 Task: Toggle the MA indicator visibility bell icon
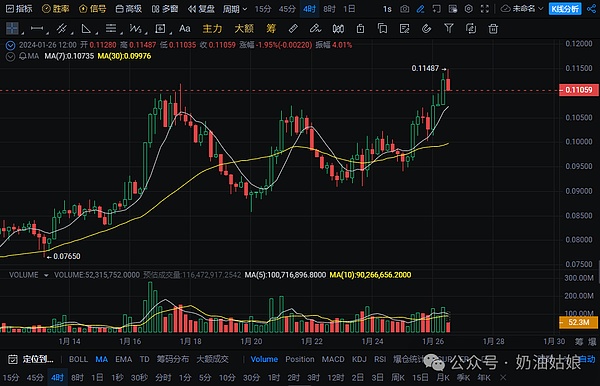coord(23,56)
